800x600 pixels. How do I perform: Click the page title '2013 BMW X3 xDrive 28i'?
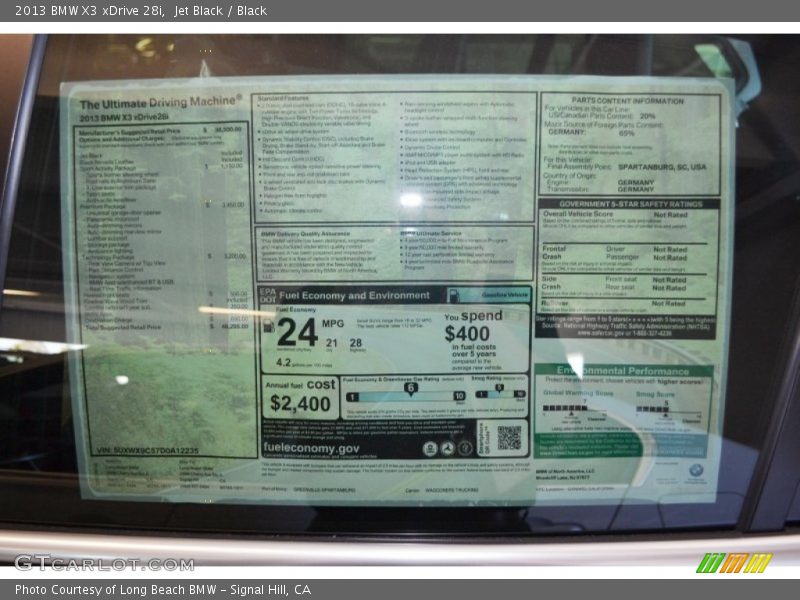coord(90,11)
